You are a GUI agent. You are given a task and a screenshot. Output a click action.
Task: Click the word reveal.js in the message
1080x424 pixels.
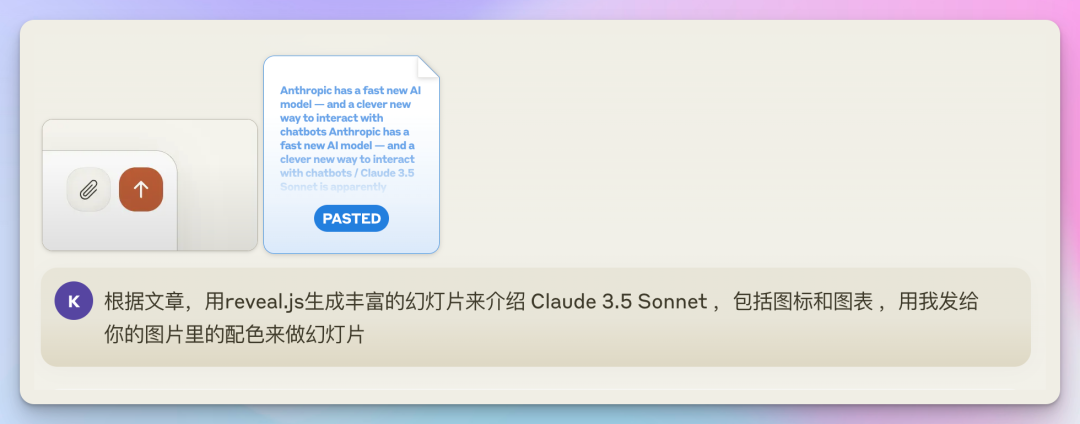pyautogui.click(x=263, y=302)
